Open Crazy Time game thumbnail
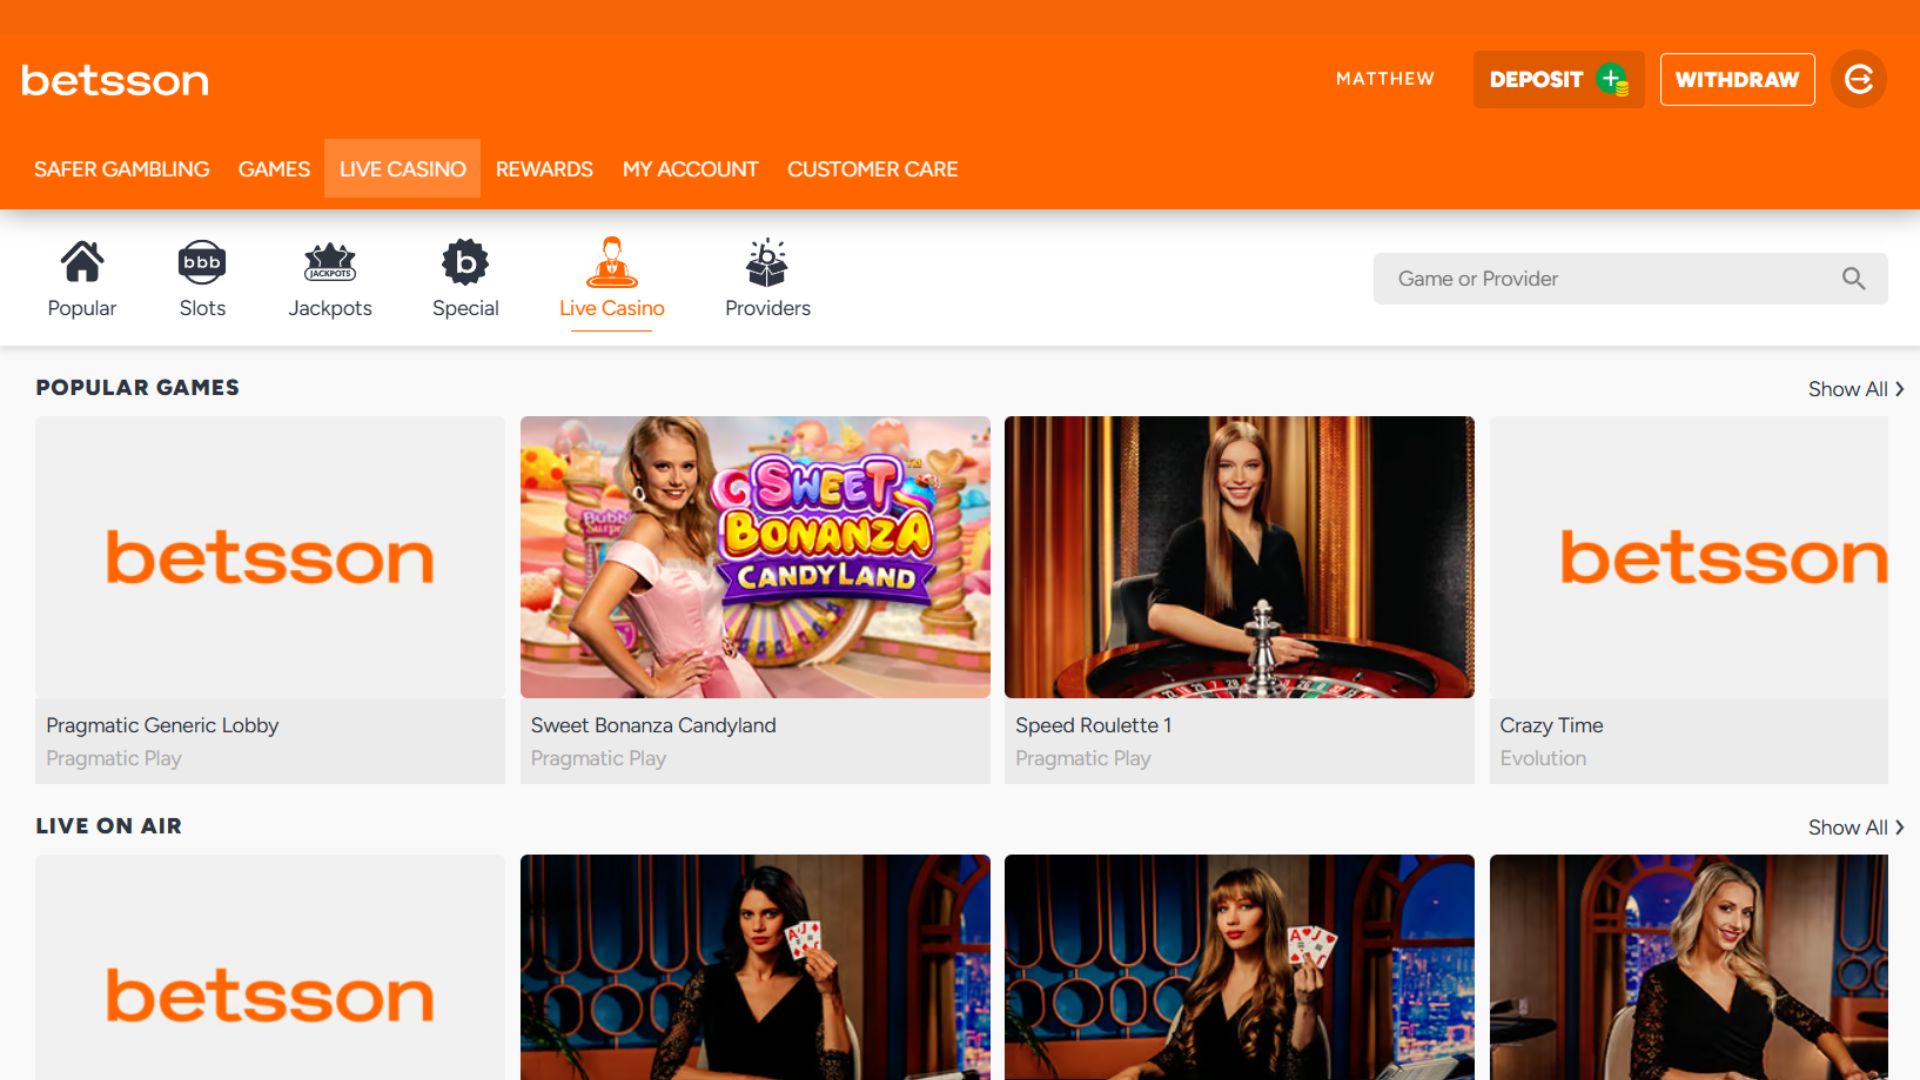The image size is (1920, 1080). coord(1689,557)
